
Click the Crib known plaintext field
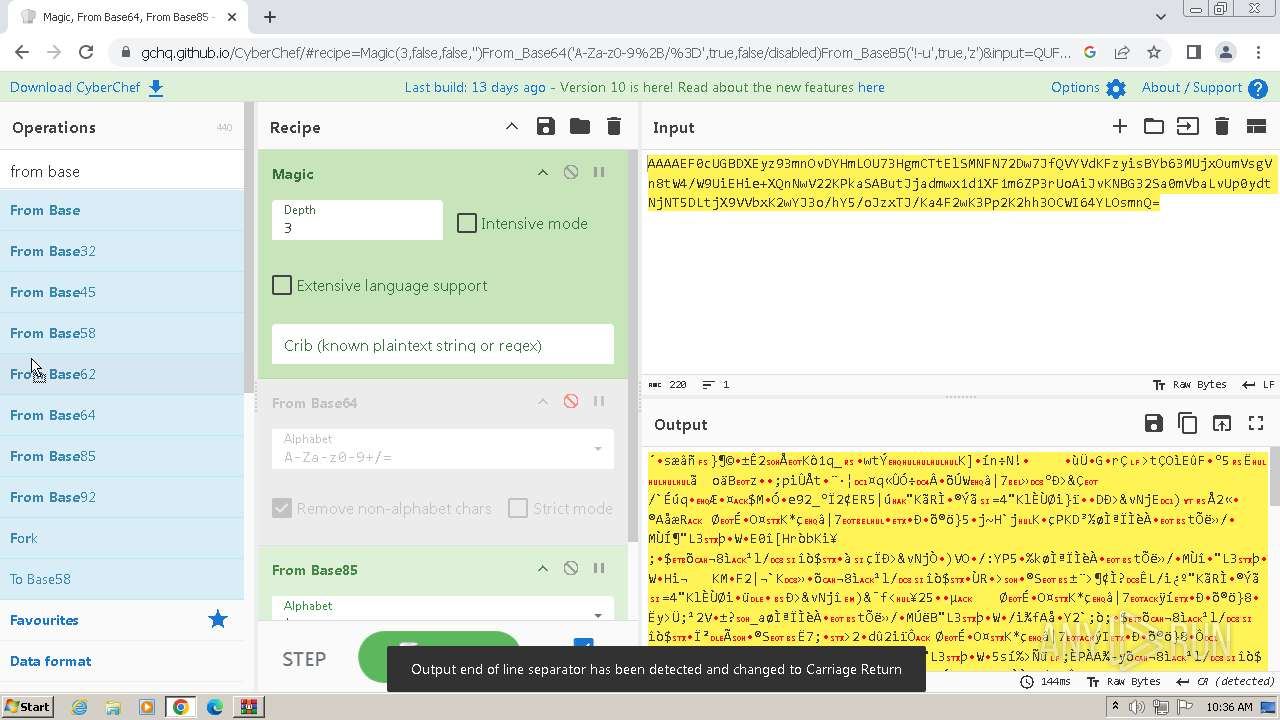coord(443,345)
